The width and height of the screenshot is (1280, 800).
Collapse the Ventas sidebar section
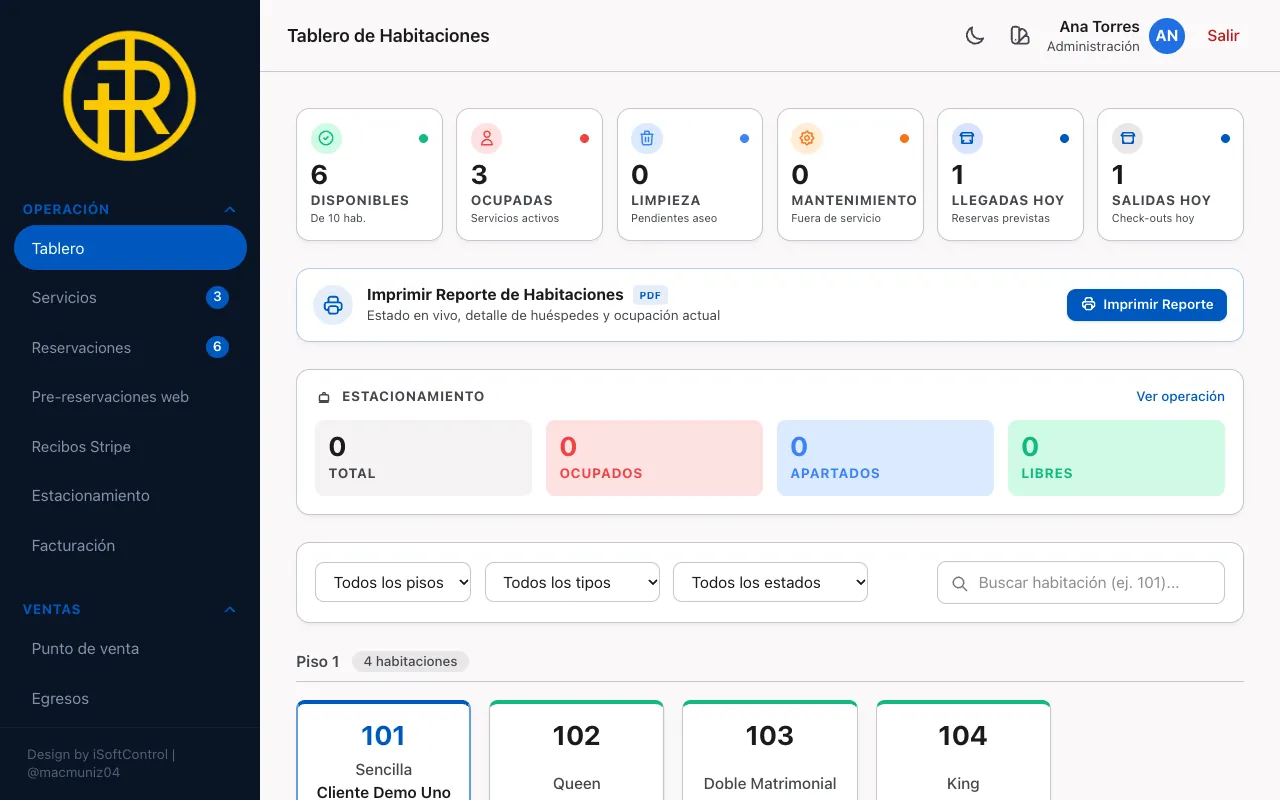130,609
